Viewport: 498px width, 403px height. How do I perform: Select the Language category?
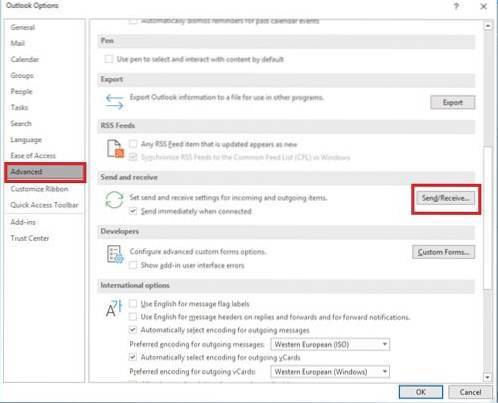pos(26,140)
